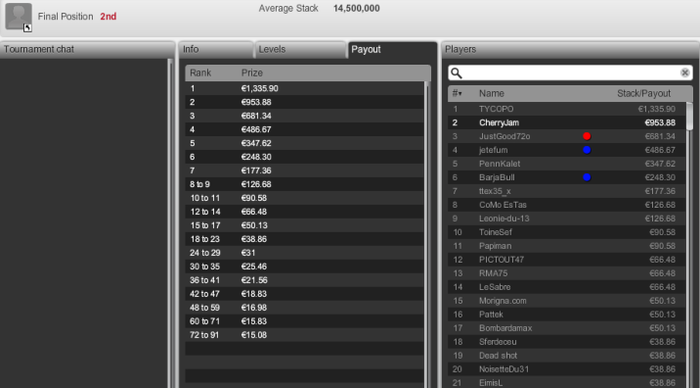Image resolution: width=700 pixels, height=388 pixels.
Task: Click the 24 to 29 payout row
Action: click(304, 253)
